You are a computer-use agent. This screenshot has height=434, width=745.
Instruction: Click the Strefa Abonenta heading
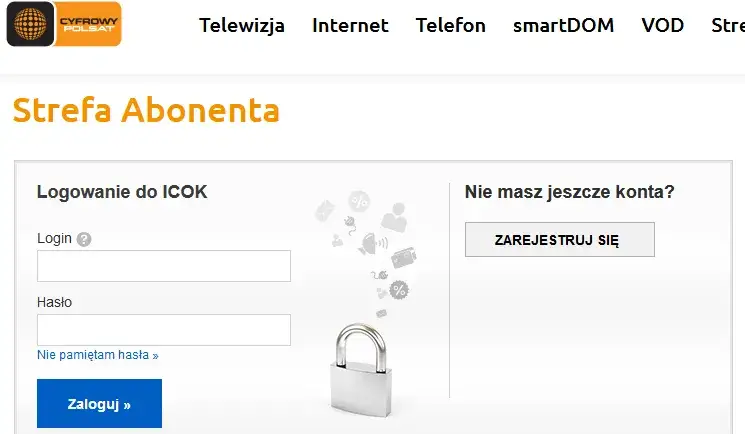(146, 110)
